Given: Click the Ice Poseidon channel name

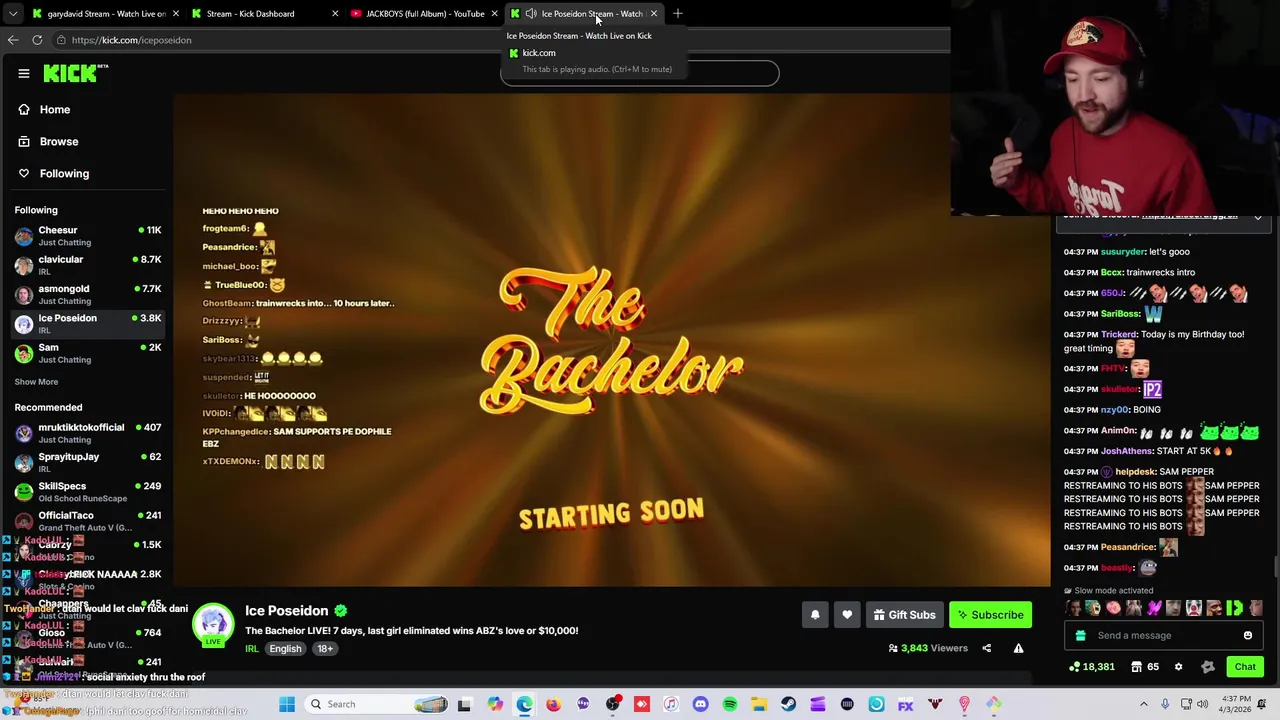Looking at the screenshot, I should [x=287, y=610].
